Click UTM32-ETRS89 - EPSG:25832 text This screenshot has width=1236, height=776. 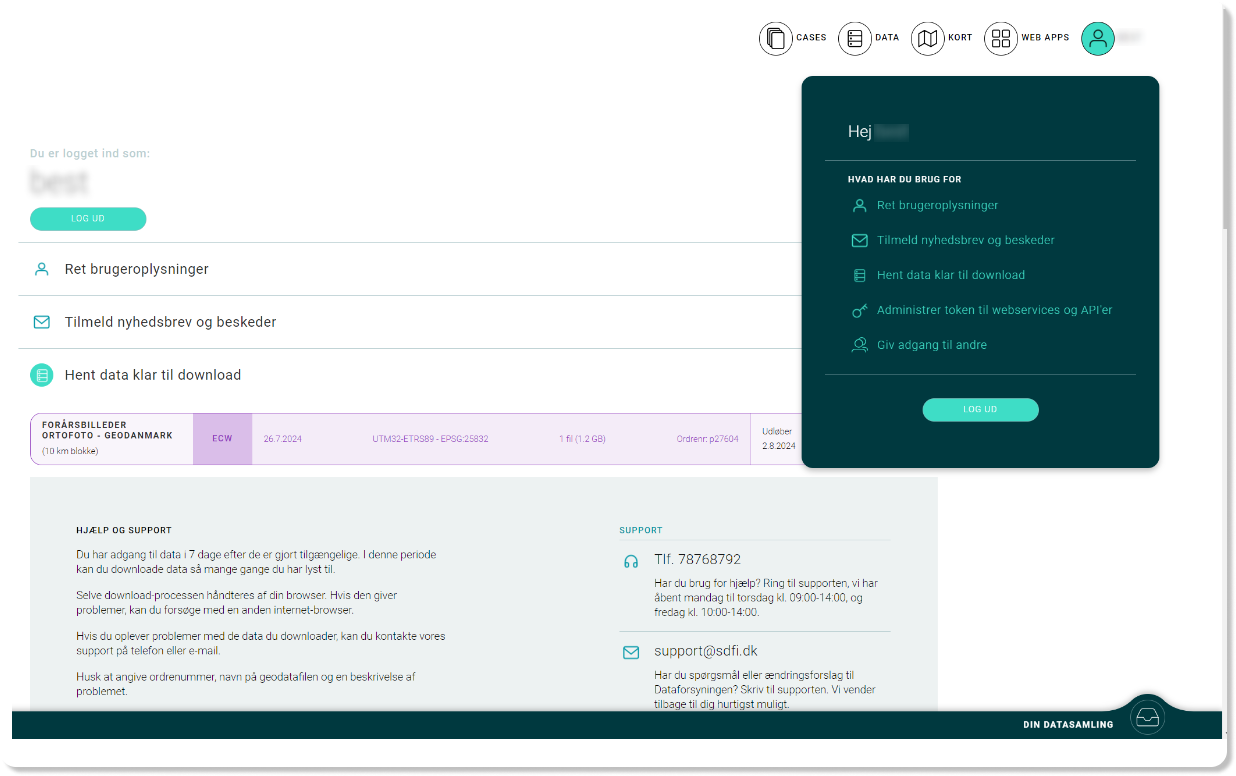pos(430,439)
